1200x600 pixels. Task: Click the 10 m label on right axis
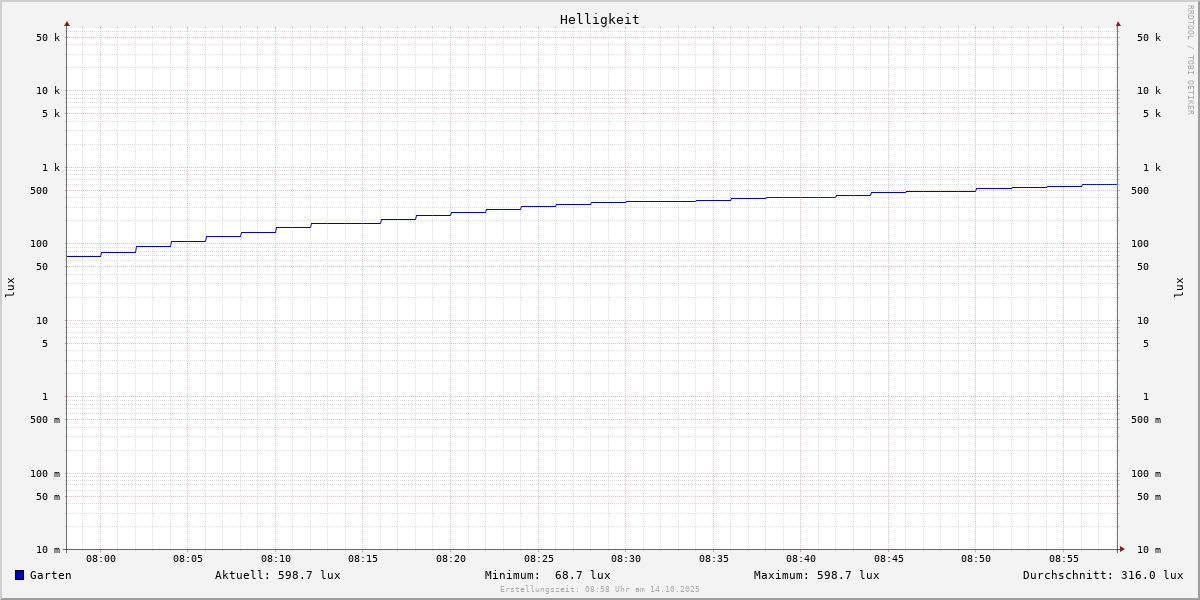[x=1148, y=550]
